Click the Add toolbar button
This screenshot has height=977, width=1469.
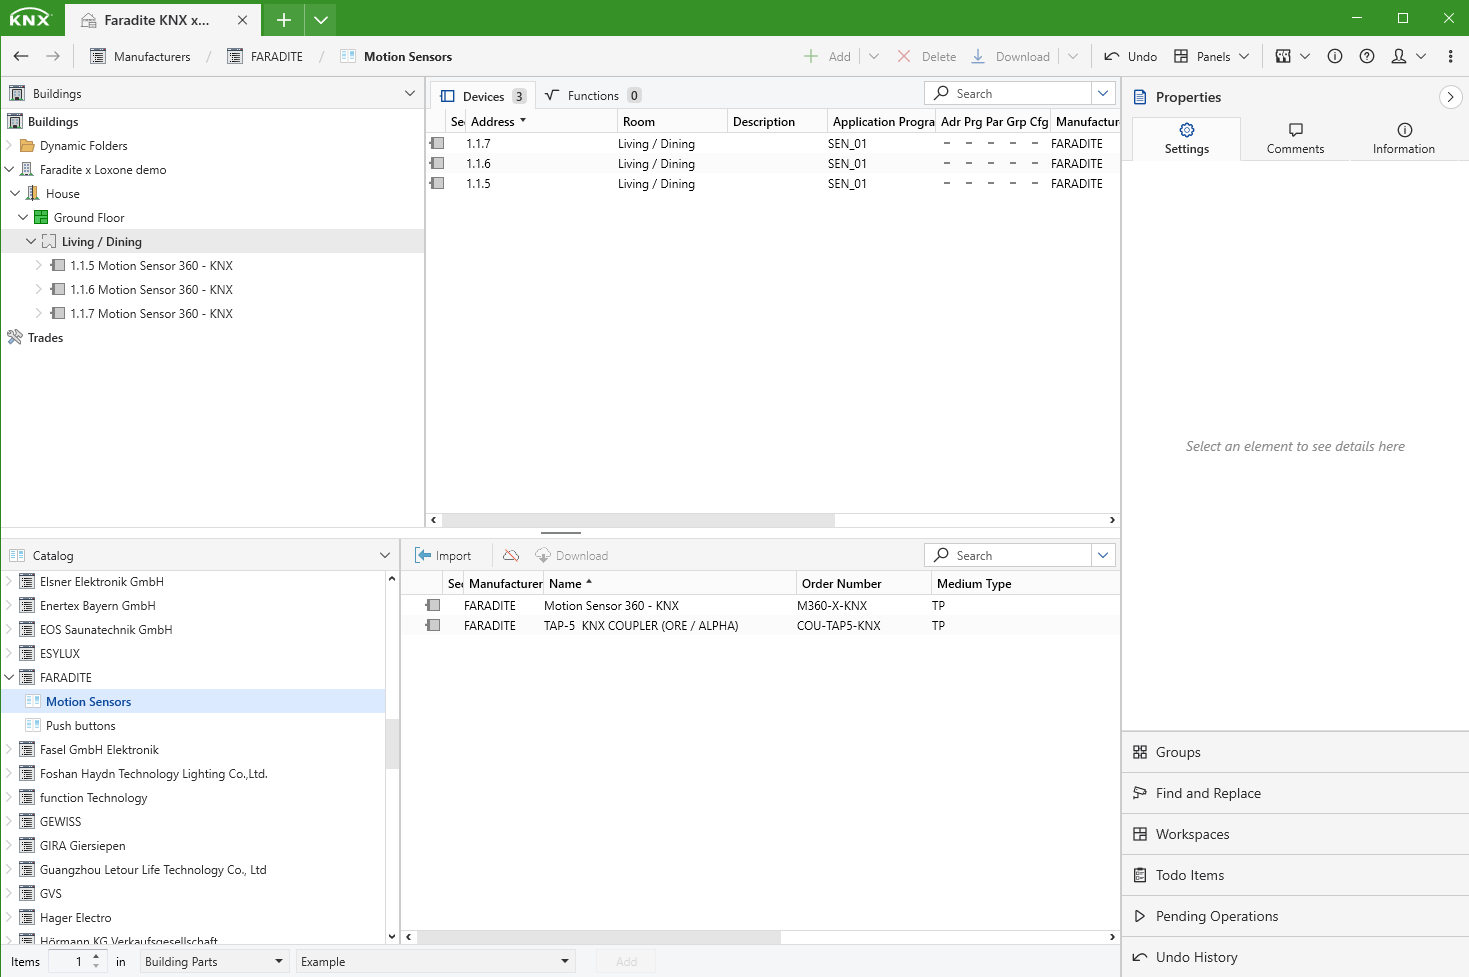point(828,56)
